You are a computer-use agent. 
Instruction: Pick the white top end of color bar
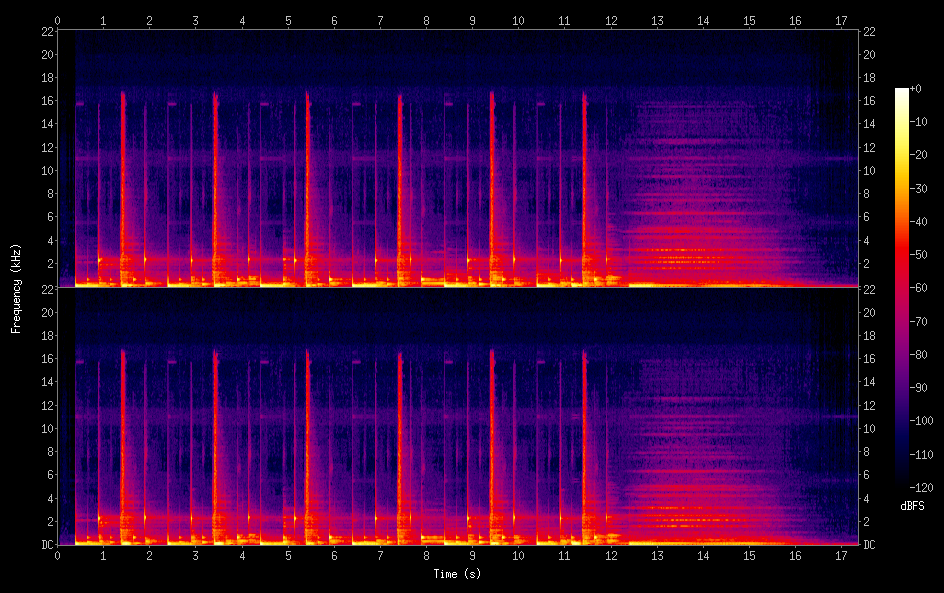coord(902,92)
